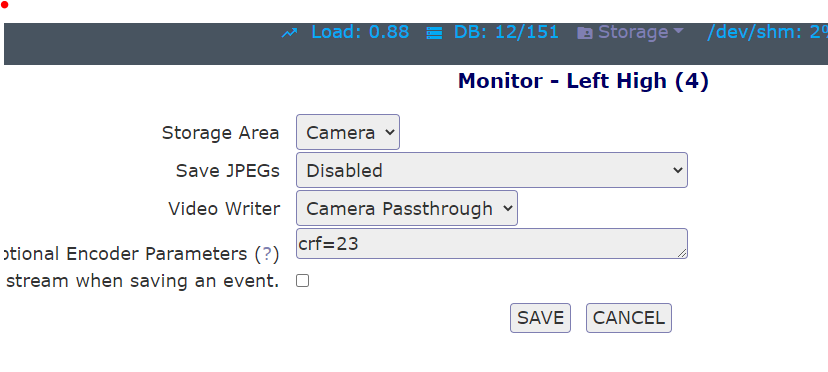The width and height of the screenshot is (828, 372).
Task: Click the DB 12/151 status text
Action: [506, 32]
